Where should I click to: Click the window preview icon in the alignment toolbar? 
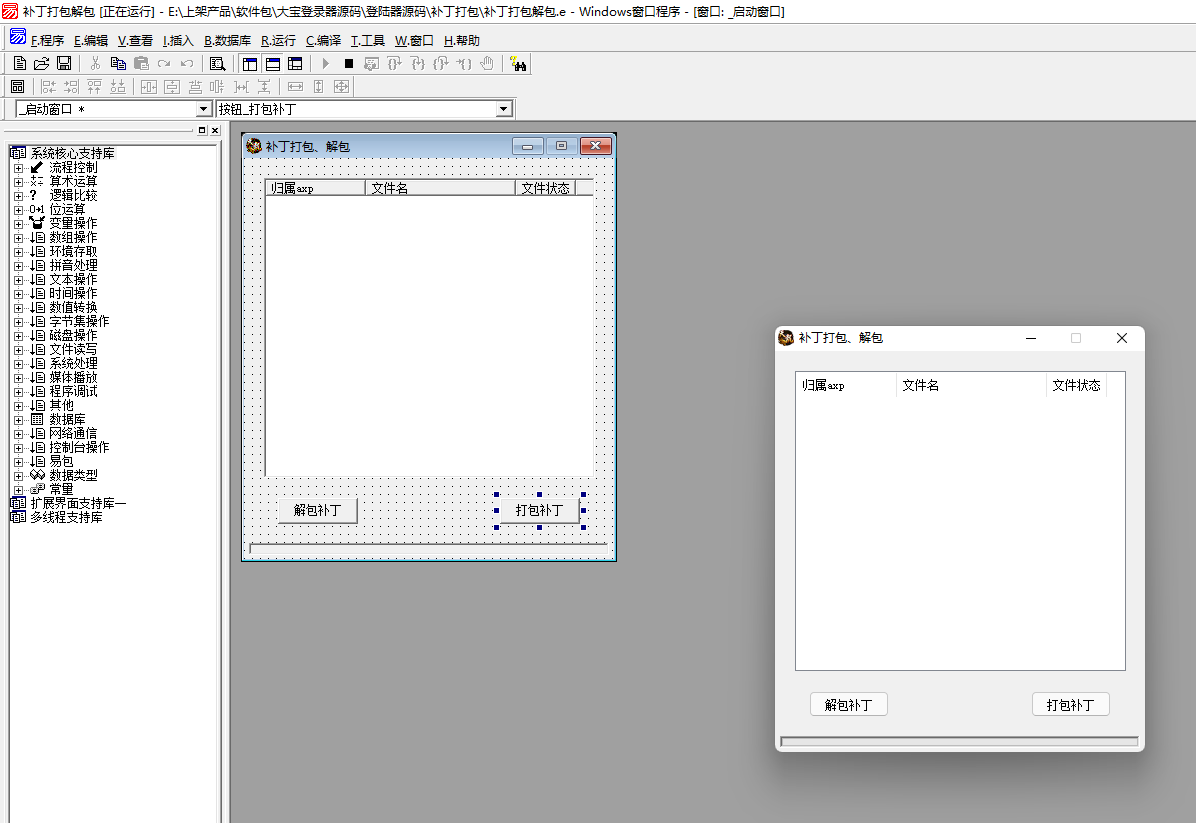[x=17, y=87]
